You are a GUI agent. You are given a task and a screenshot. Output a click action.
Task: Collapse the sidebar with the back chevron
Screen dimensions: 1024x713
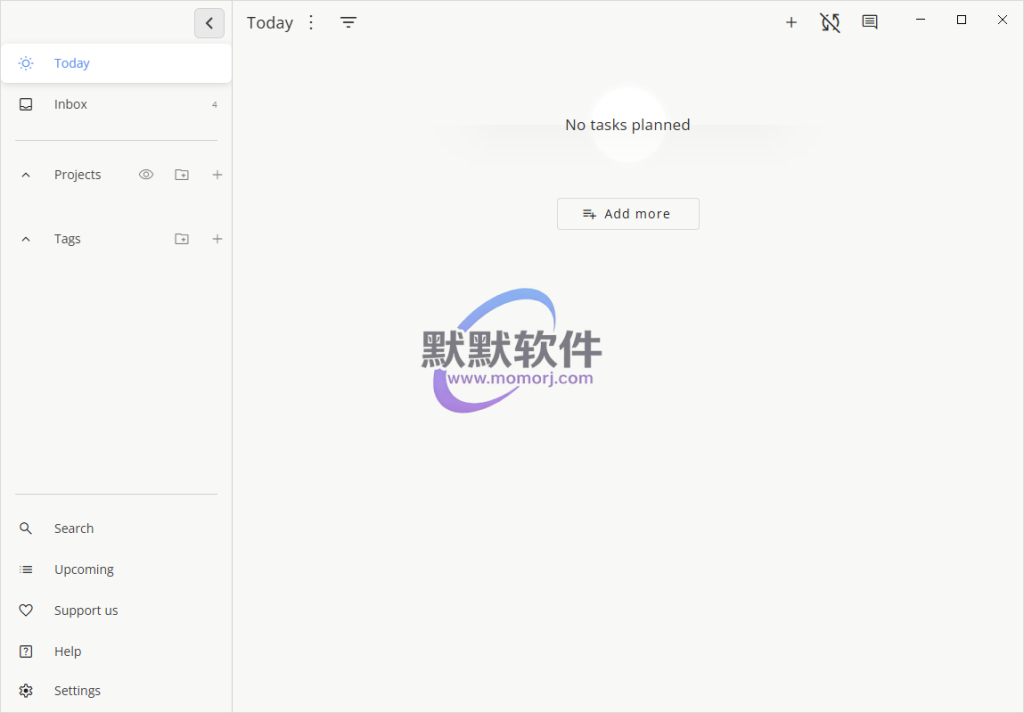209,23
